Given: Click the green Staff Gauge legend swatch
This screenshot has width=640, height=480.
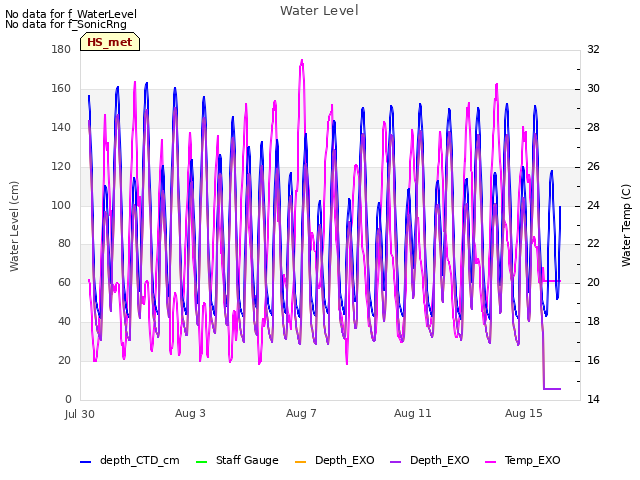Looking at the screenshot, I should 201,462.
